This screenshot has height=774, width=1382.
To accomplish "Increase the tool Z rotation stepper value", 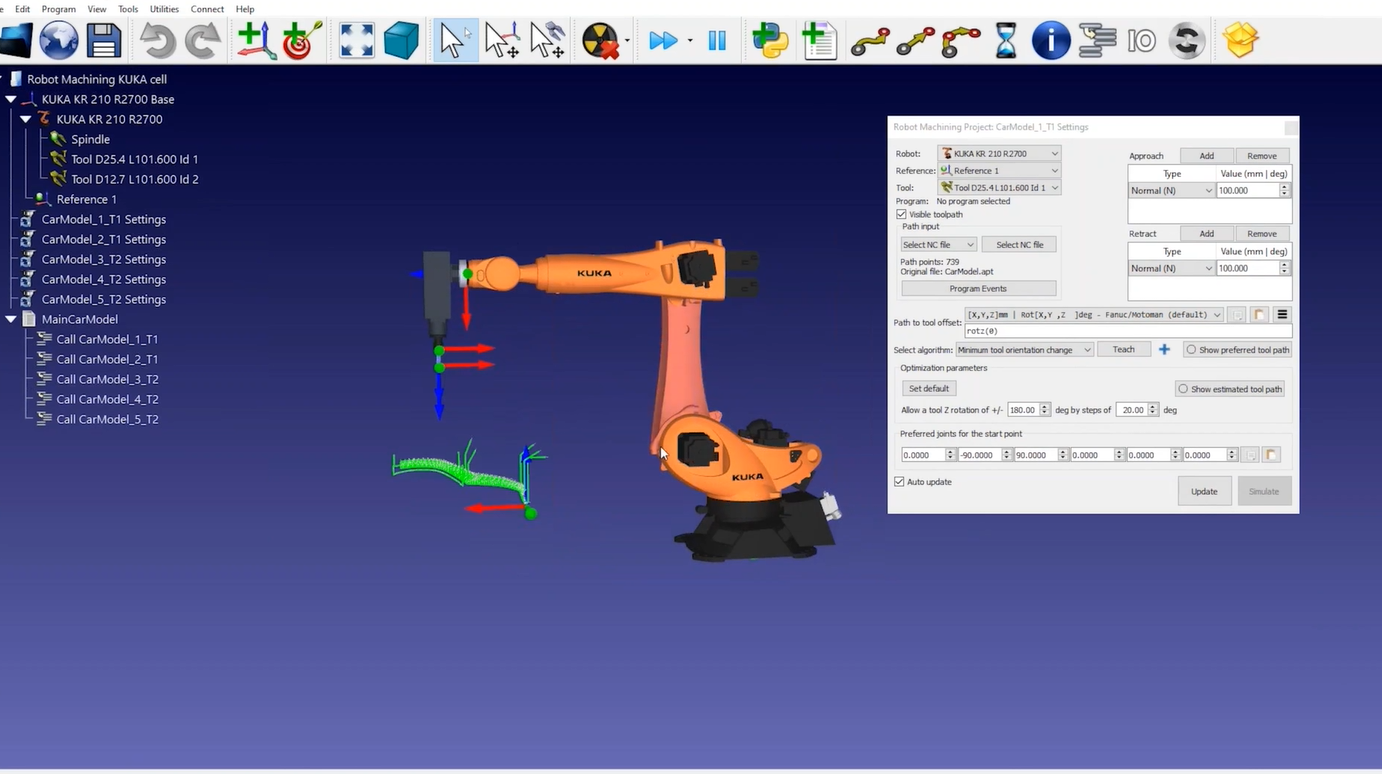I will tap(1043, 405).
